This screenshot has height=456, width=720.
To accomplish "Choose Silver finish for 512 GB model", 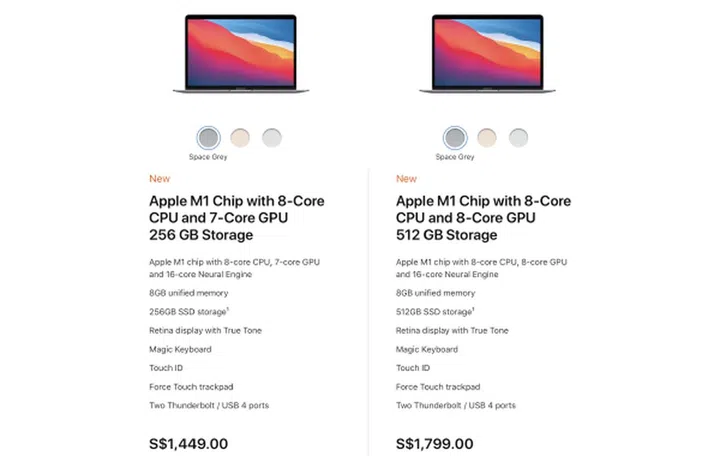I will (x=518, y=137).
